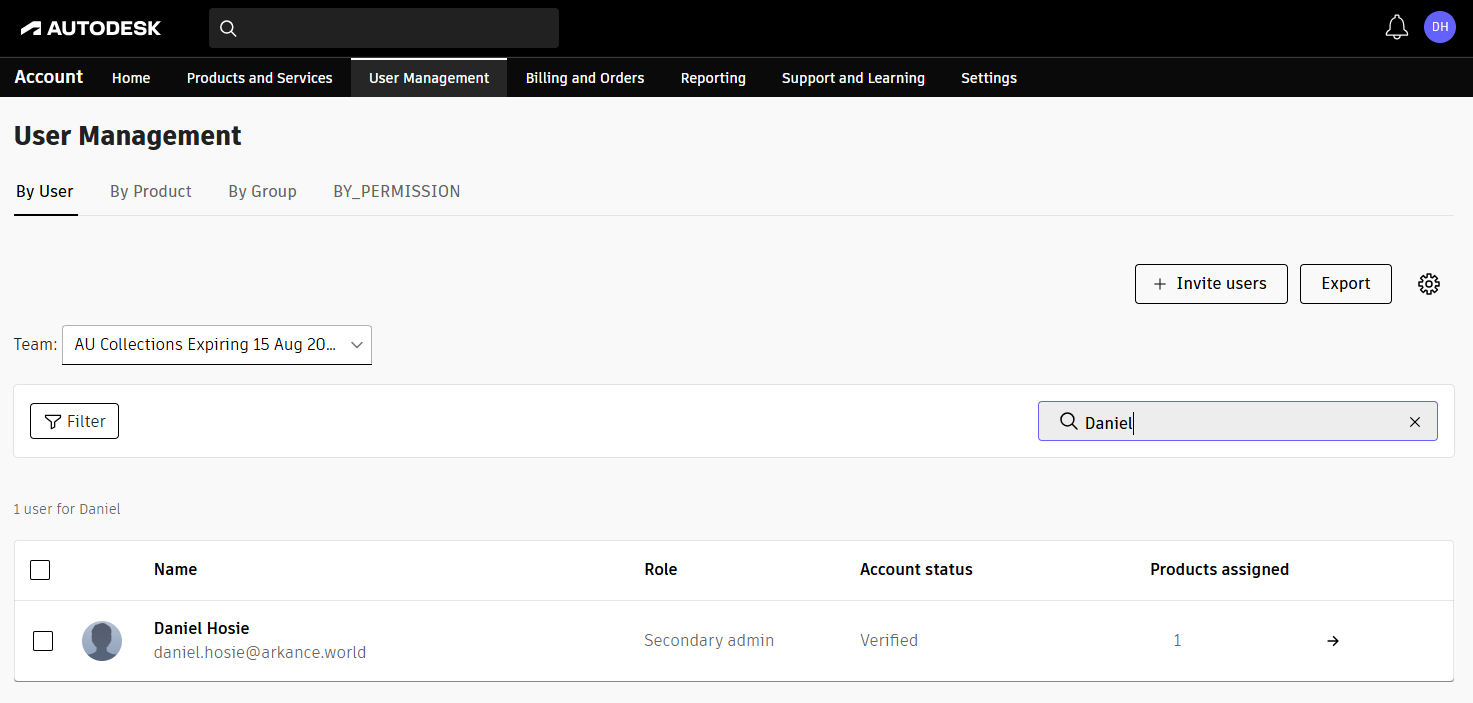Open the notifications bell
The height and width of the screenshot is (703, 1473).
tap(1396, 28)
